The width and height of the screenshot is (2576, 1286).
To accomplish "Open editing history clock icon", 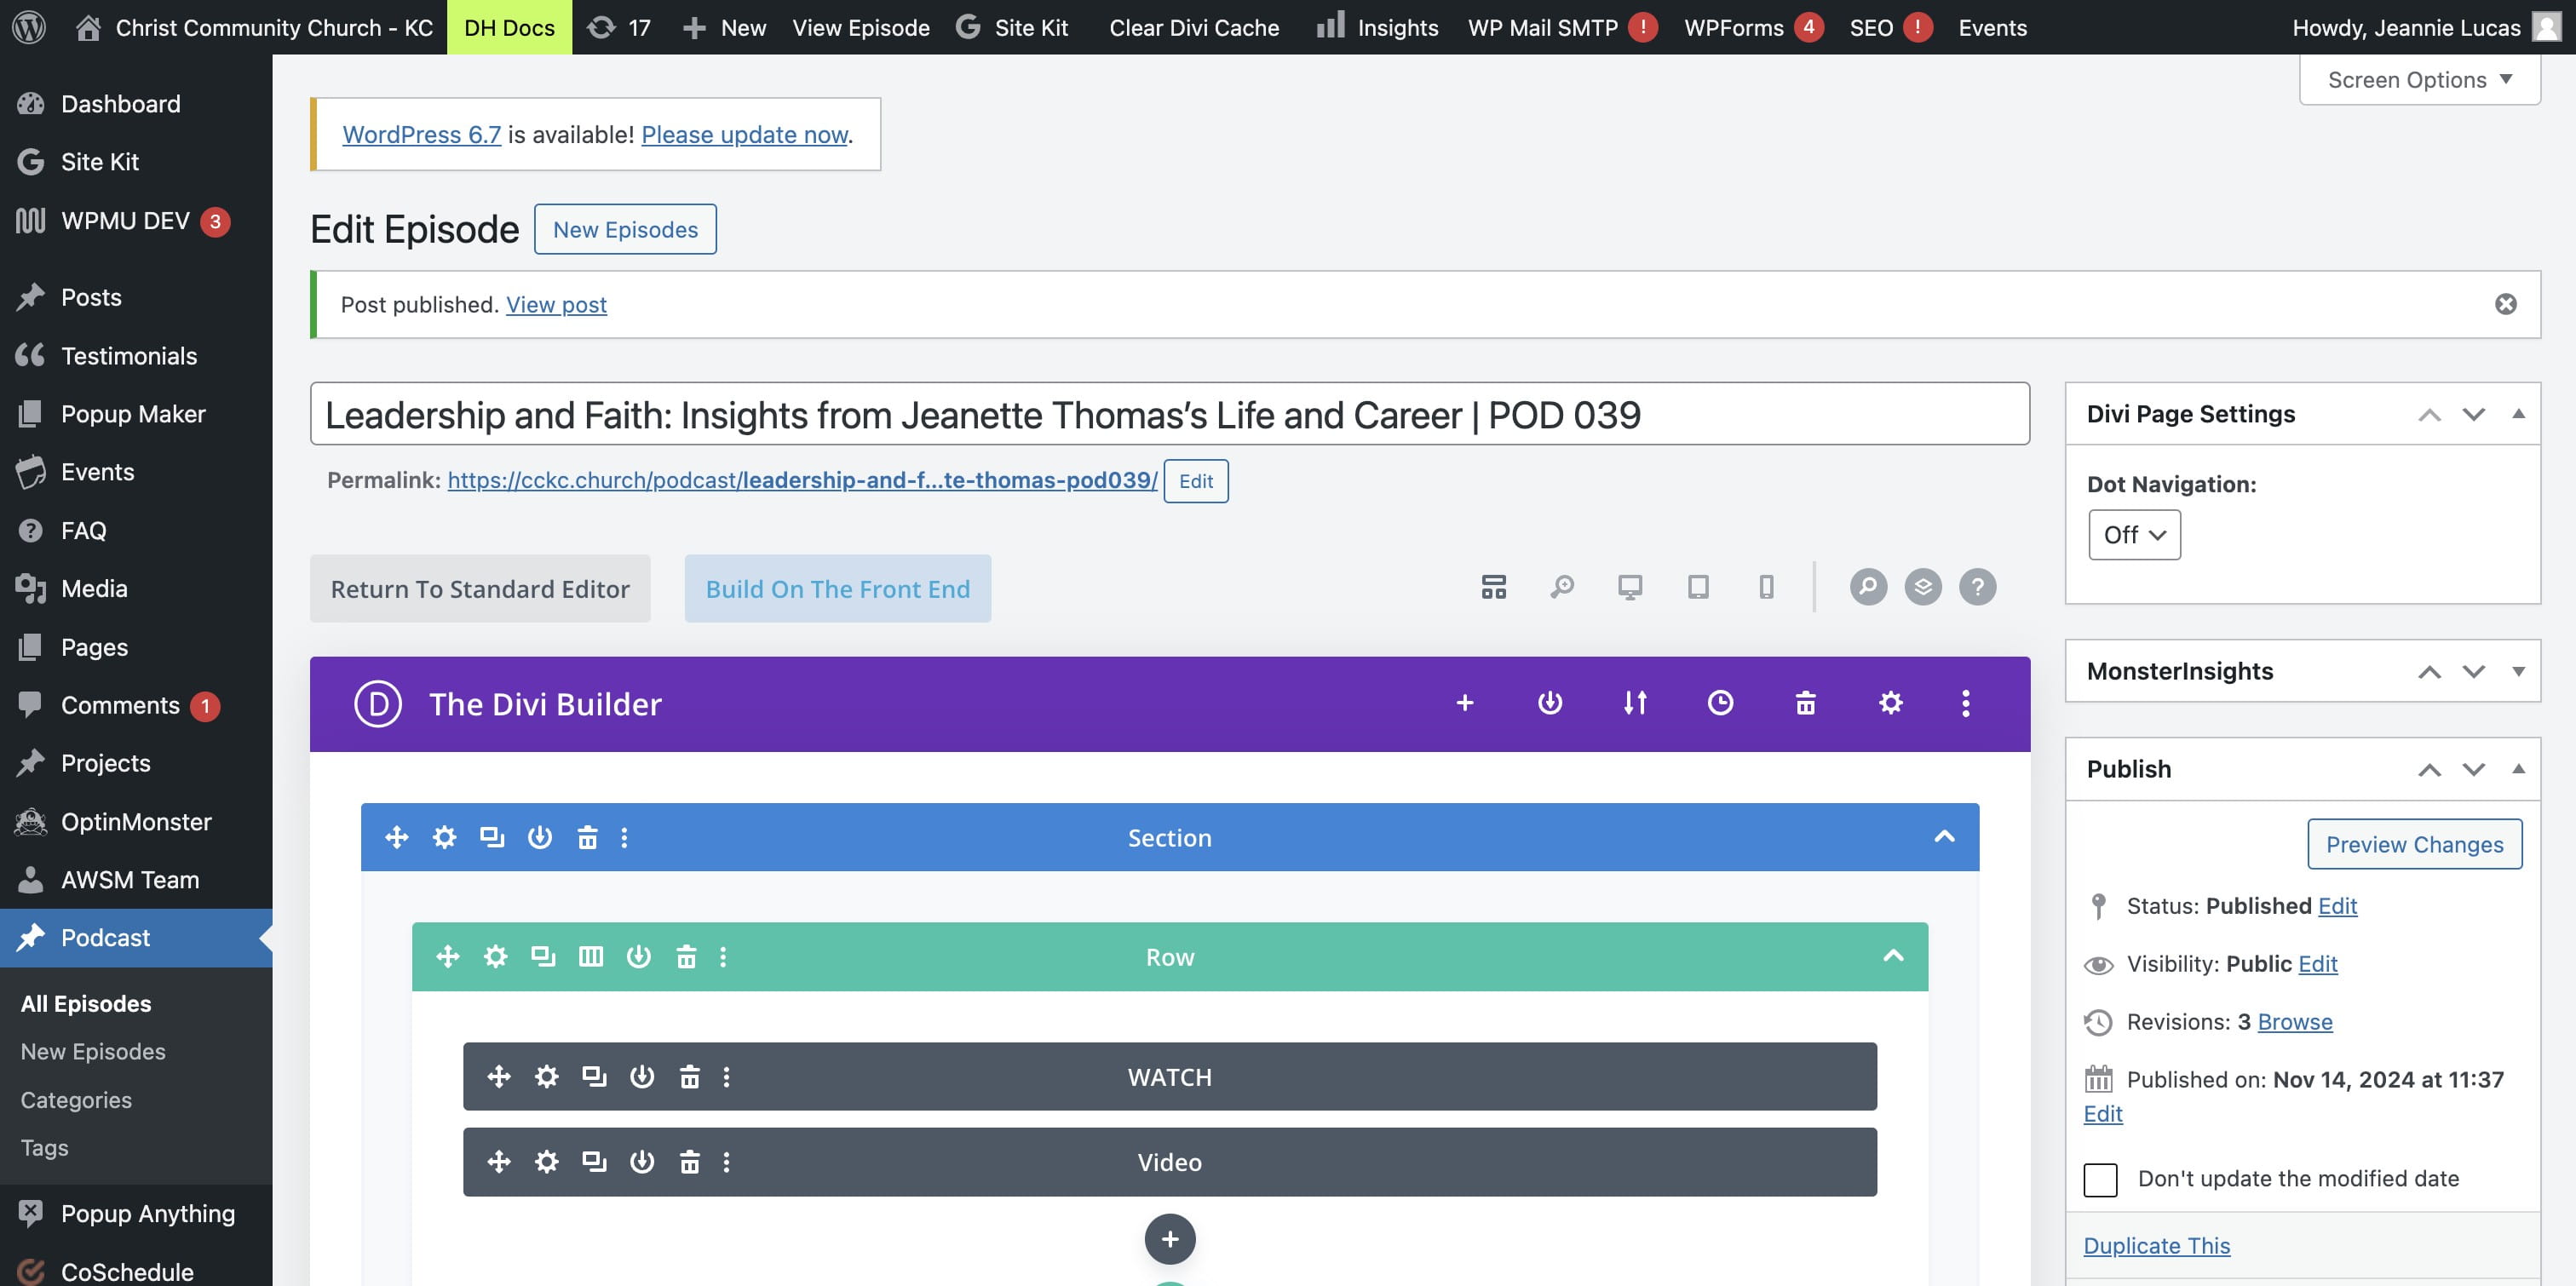I will point(1720,703).
